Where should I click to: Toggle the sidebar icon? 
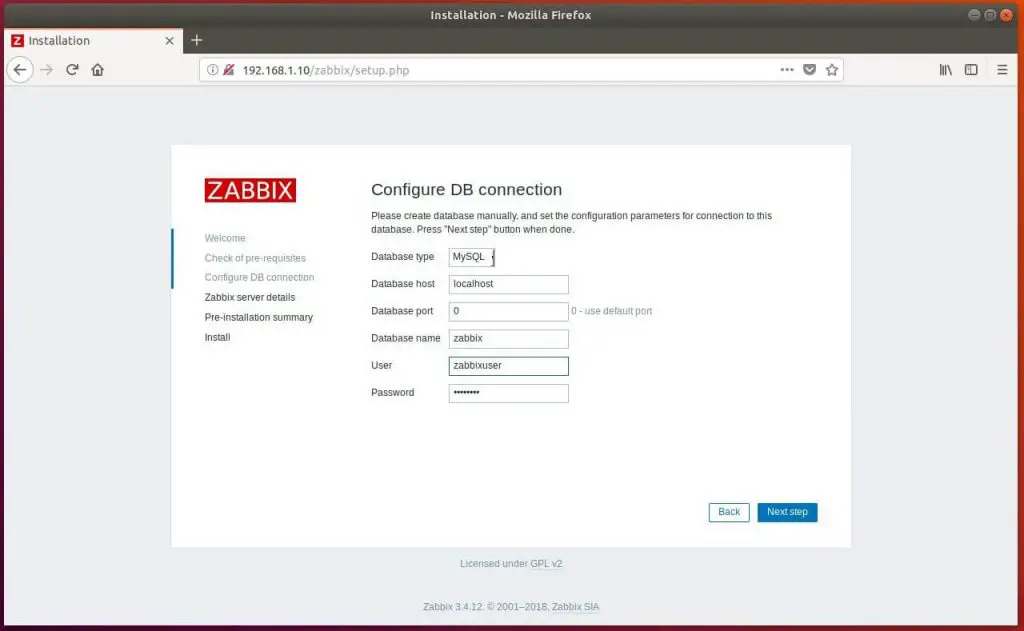(971, 70)
